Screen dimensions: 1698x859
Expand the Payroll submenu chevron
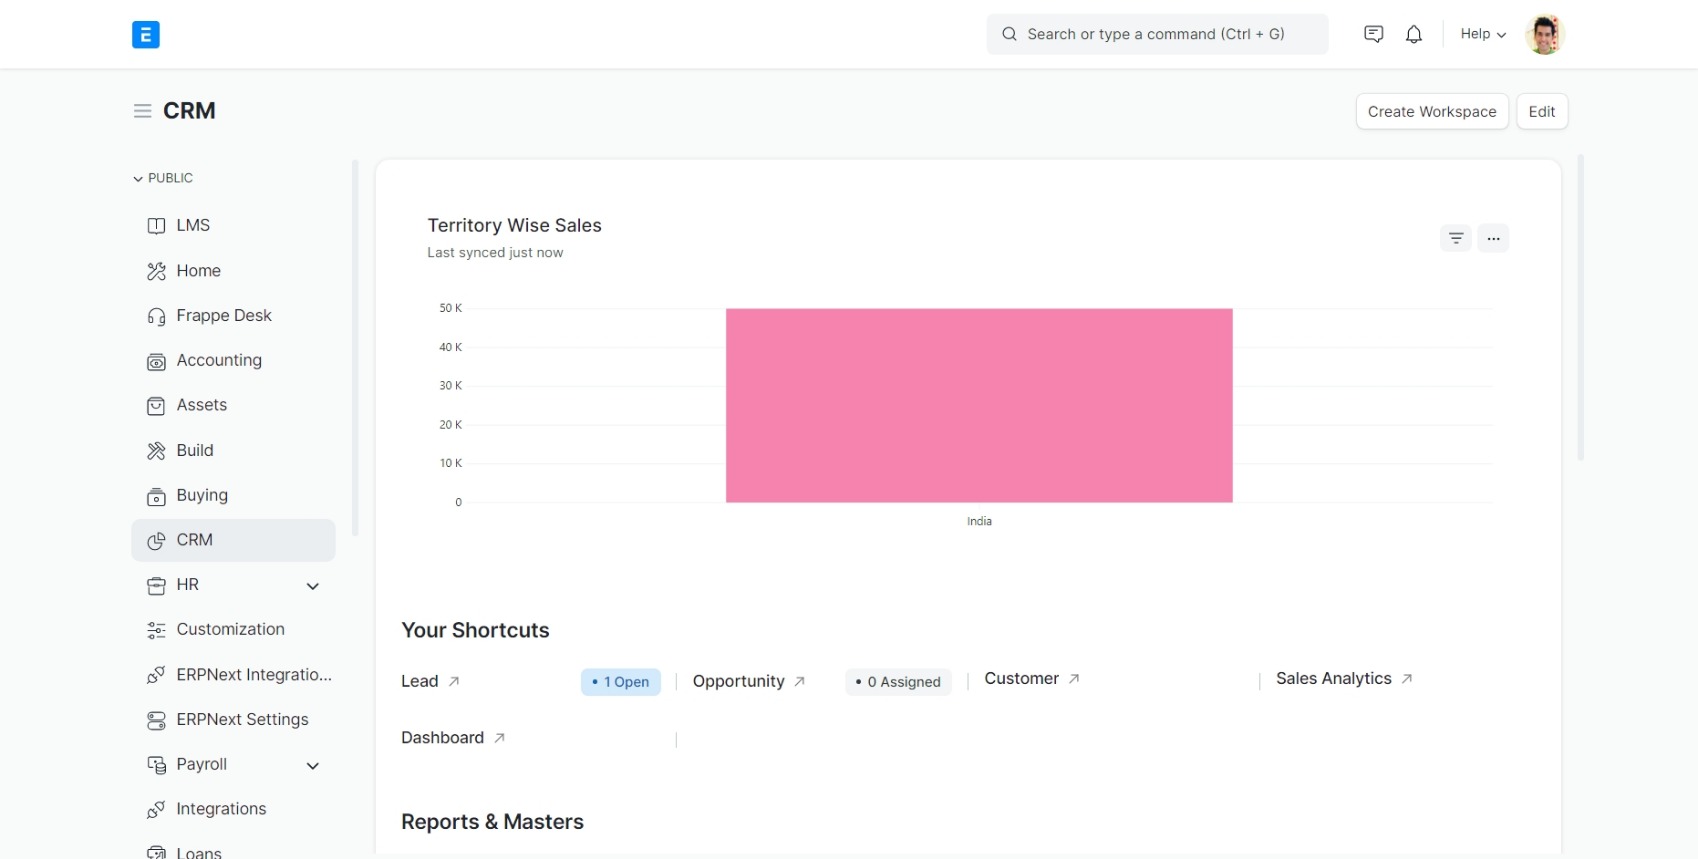pos(313,766)
